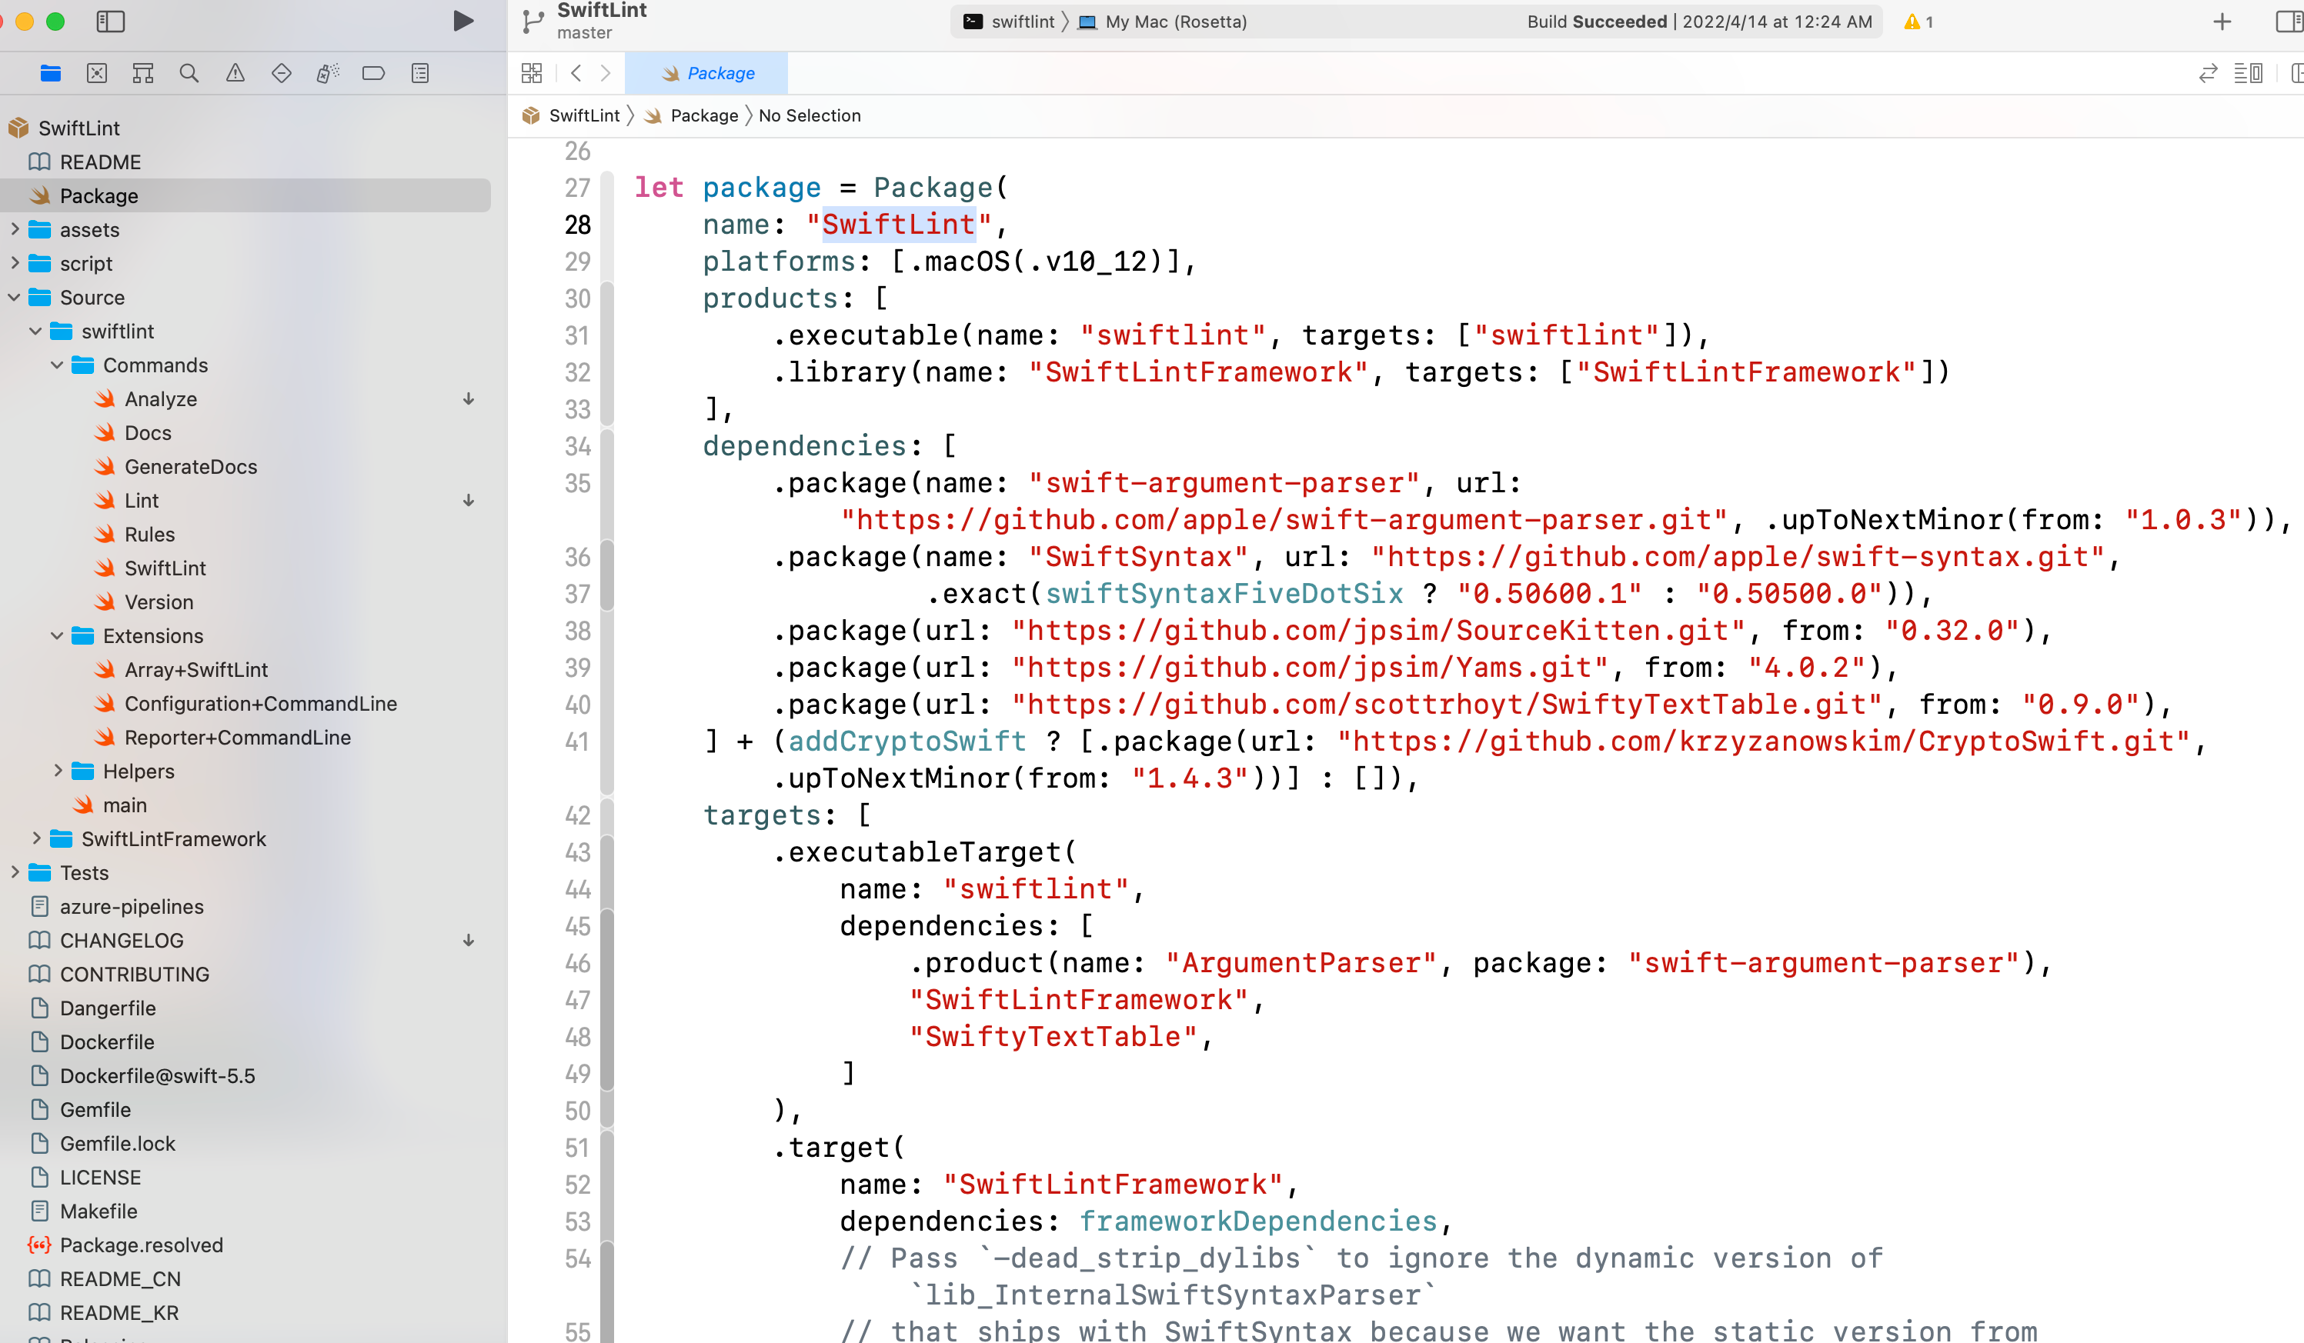Viewport: 2304px width, 1343px height.
Task: Expand the Helpers folder
Action: tap(57, 771)
